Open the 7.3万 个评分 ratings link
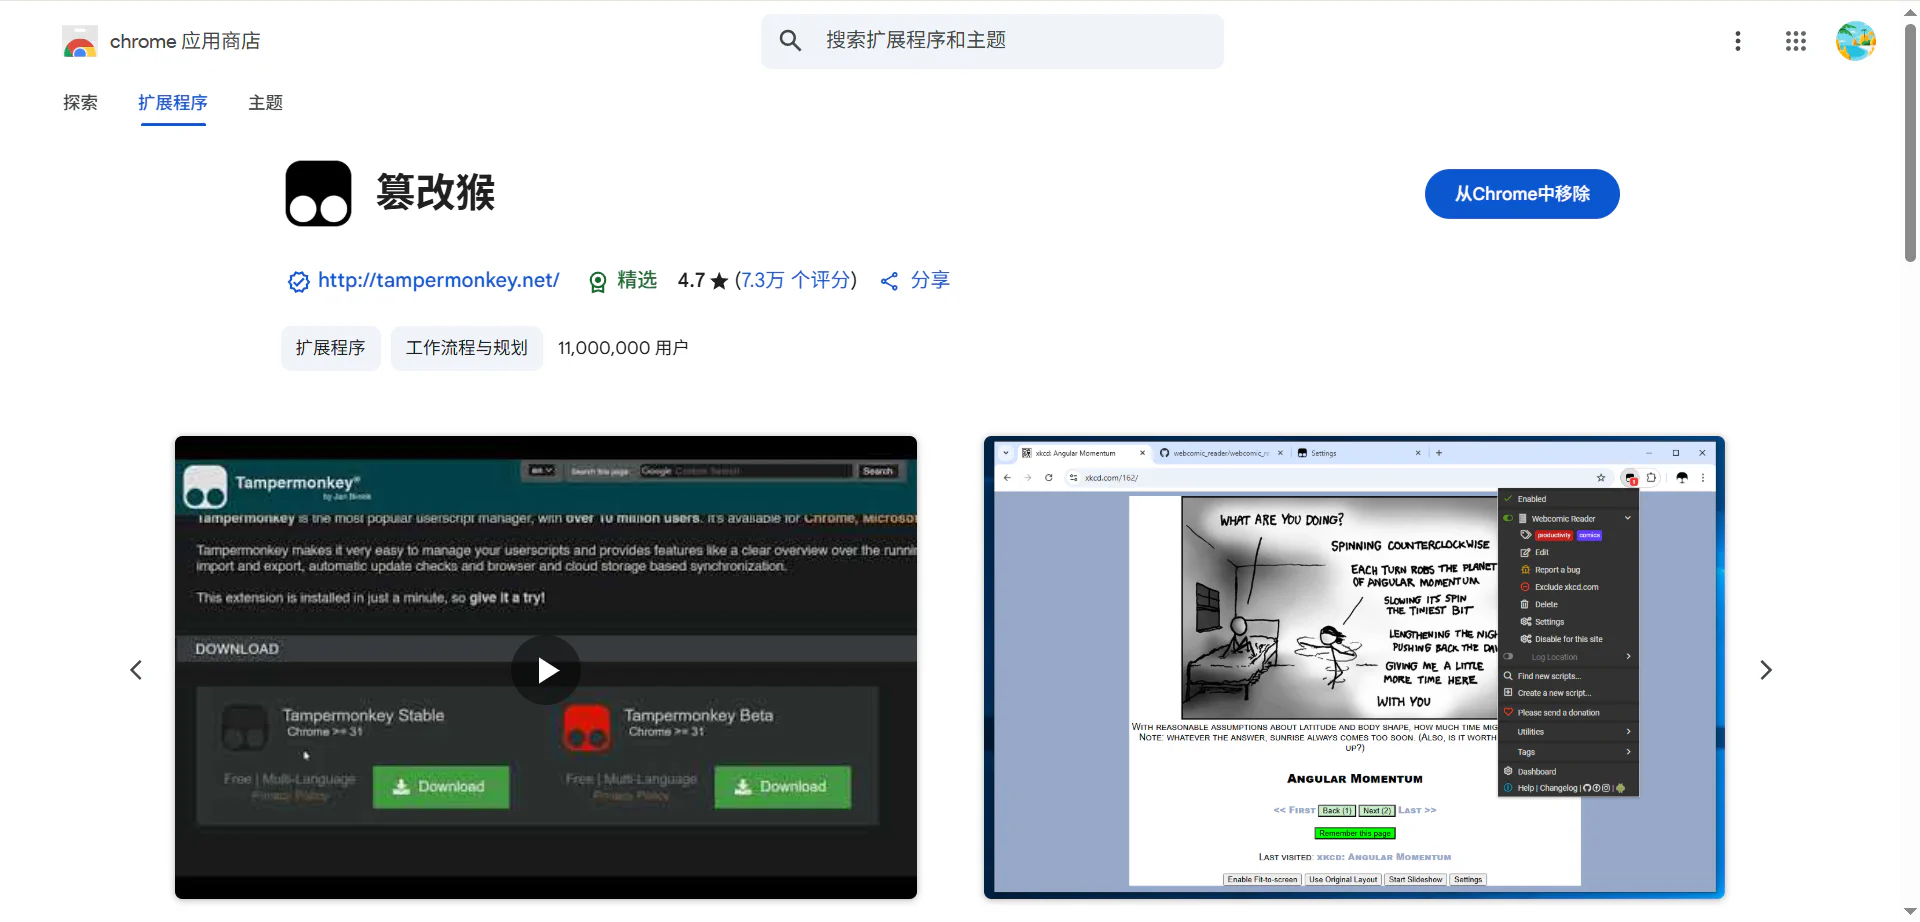Viewport: 1920px width, 922px height. [796, 281]
